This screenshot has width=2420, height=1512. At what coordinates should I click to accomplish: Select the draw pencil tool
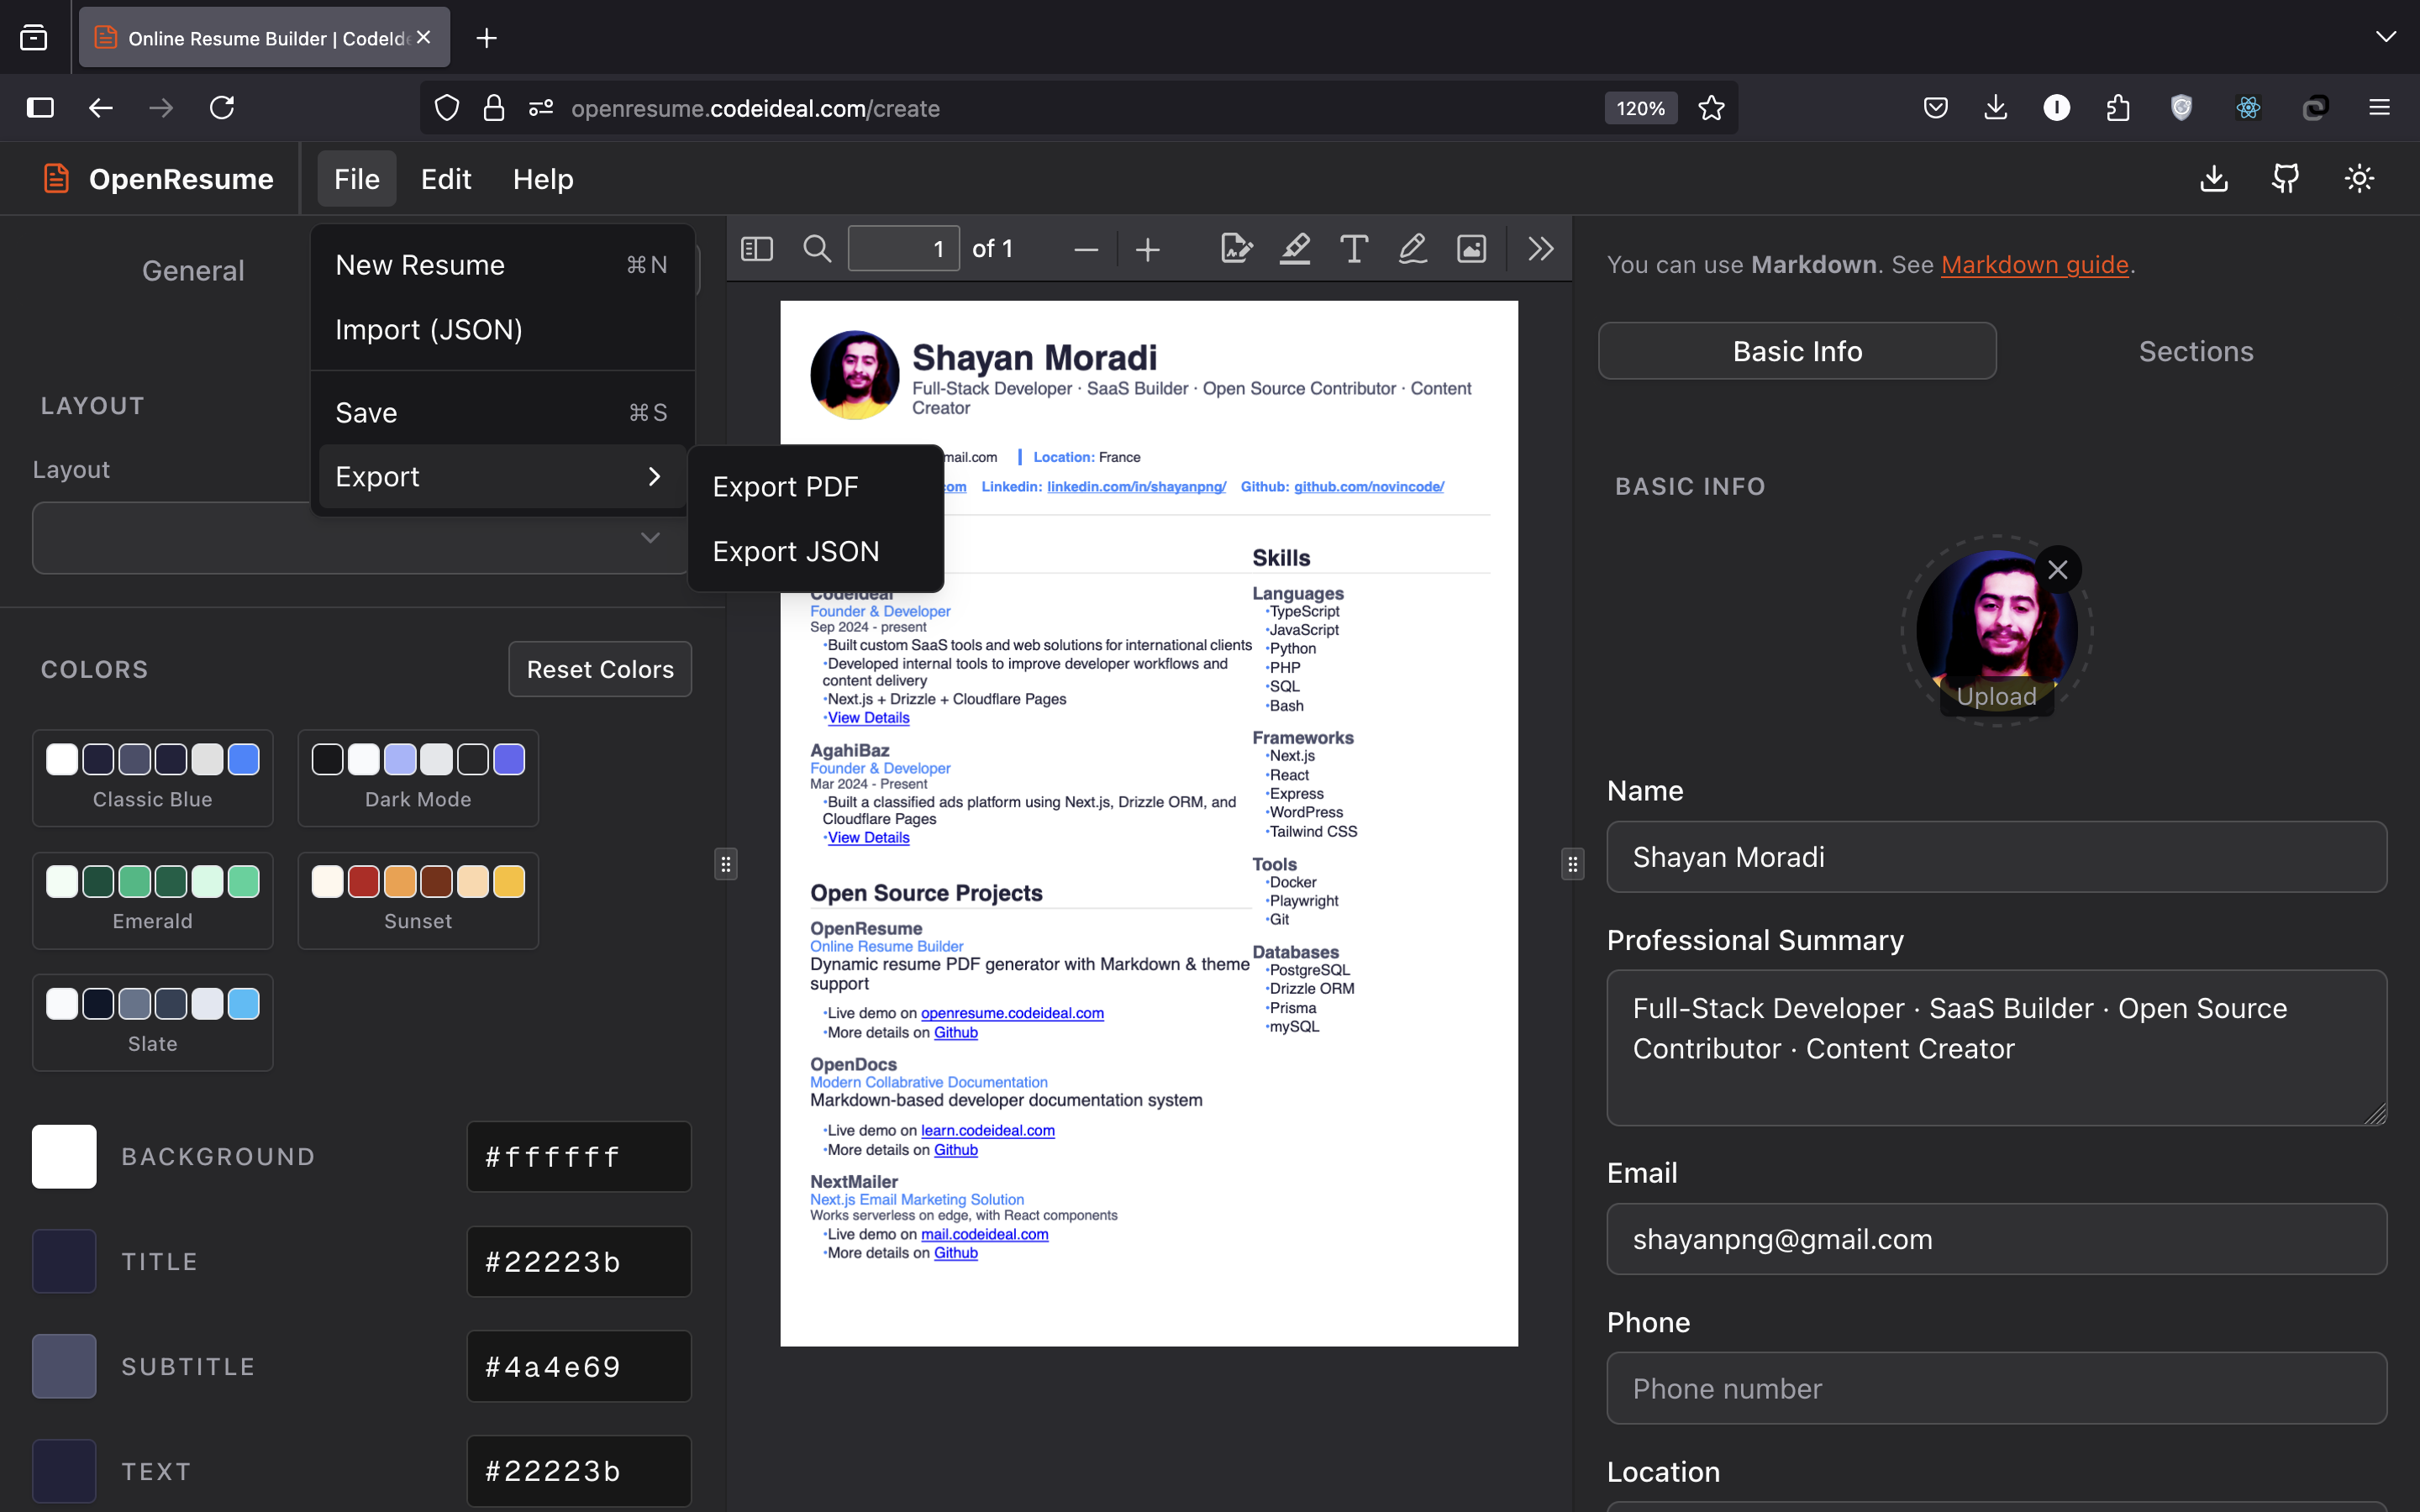(1412, 249)
